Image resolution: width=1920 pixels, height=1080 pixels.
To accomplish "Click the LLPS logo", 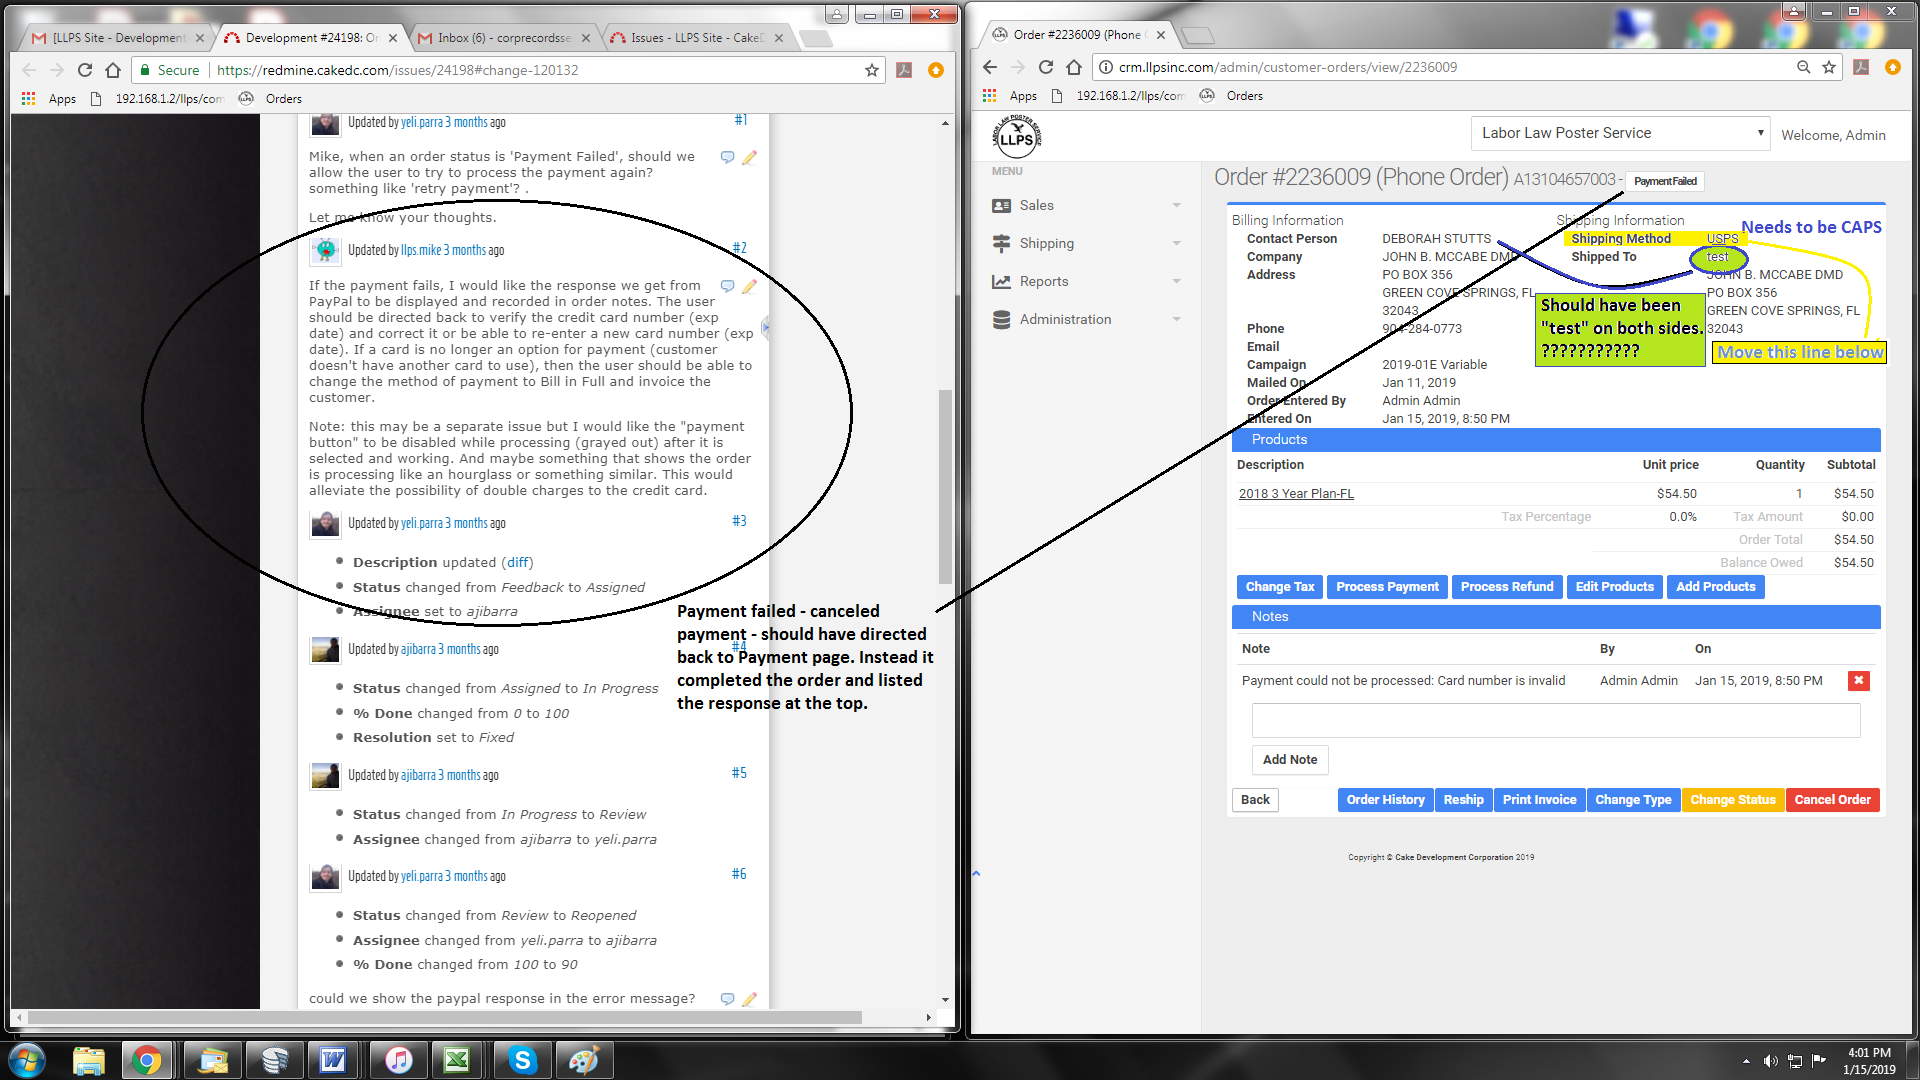I will (1016, 135).
